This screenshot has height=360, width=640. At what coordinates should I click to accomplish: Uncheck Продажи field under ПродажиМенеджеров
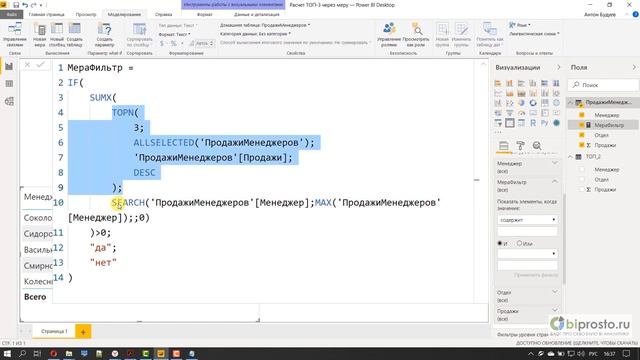pyautogui.click(x=582, y=145)
